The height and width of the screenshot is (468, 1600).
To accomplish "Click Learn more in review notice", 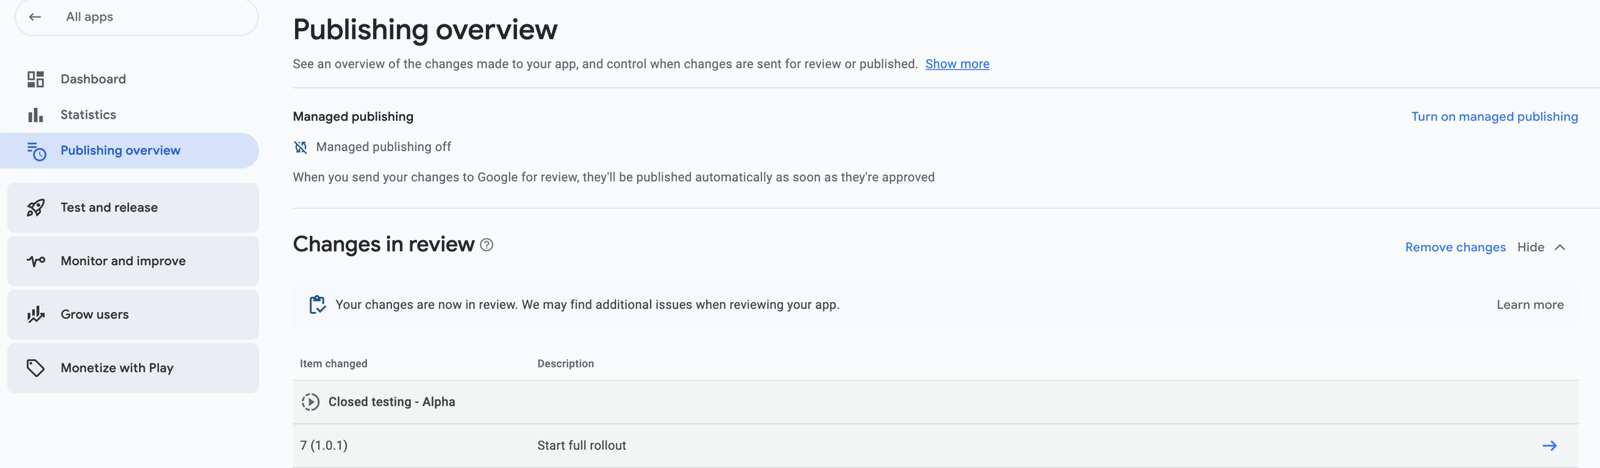I will [1530, 305].
